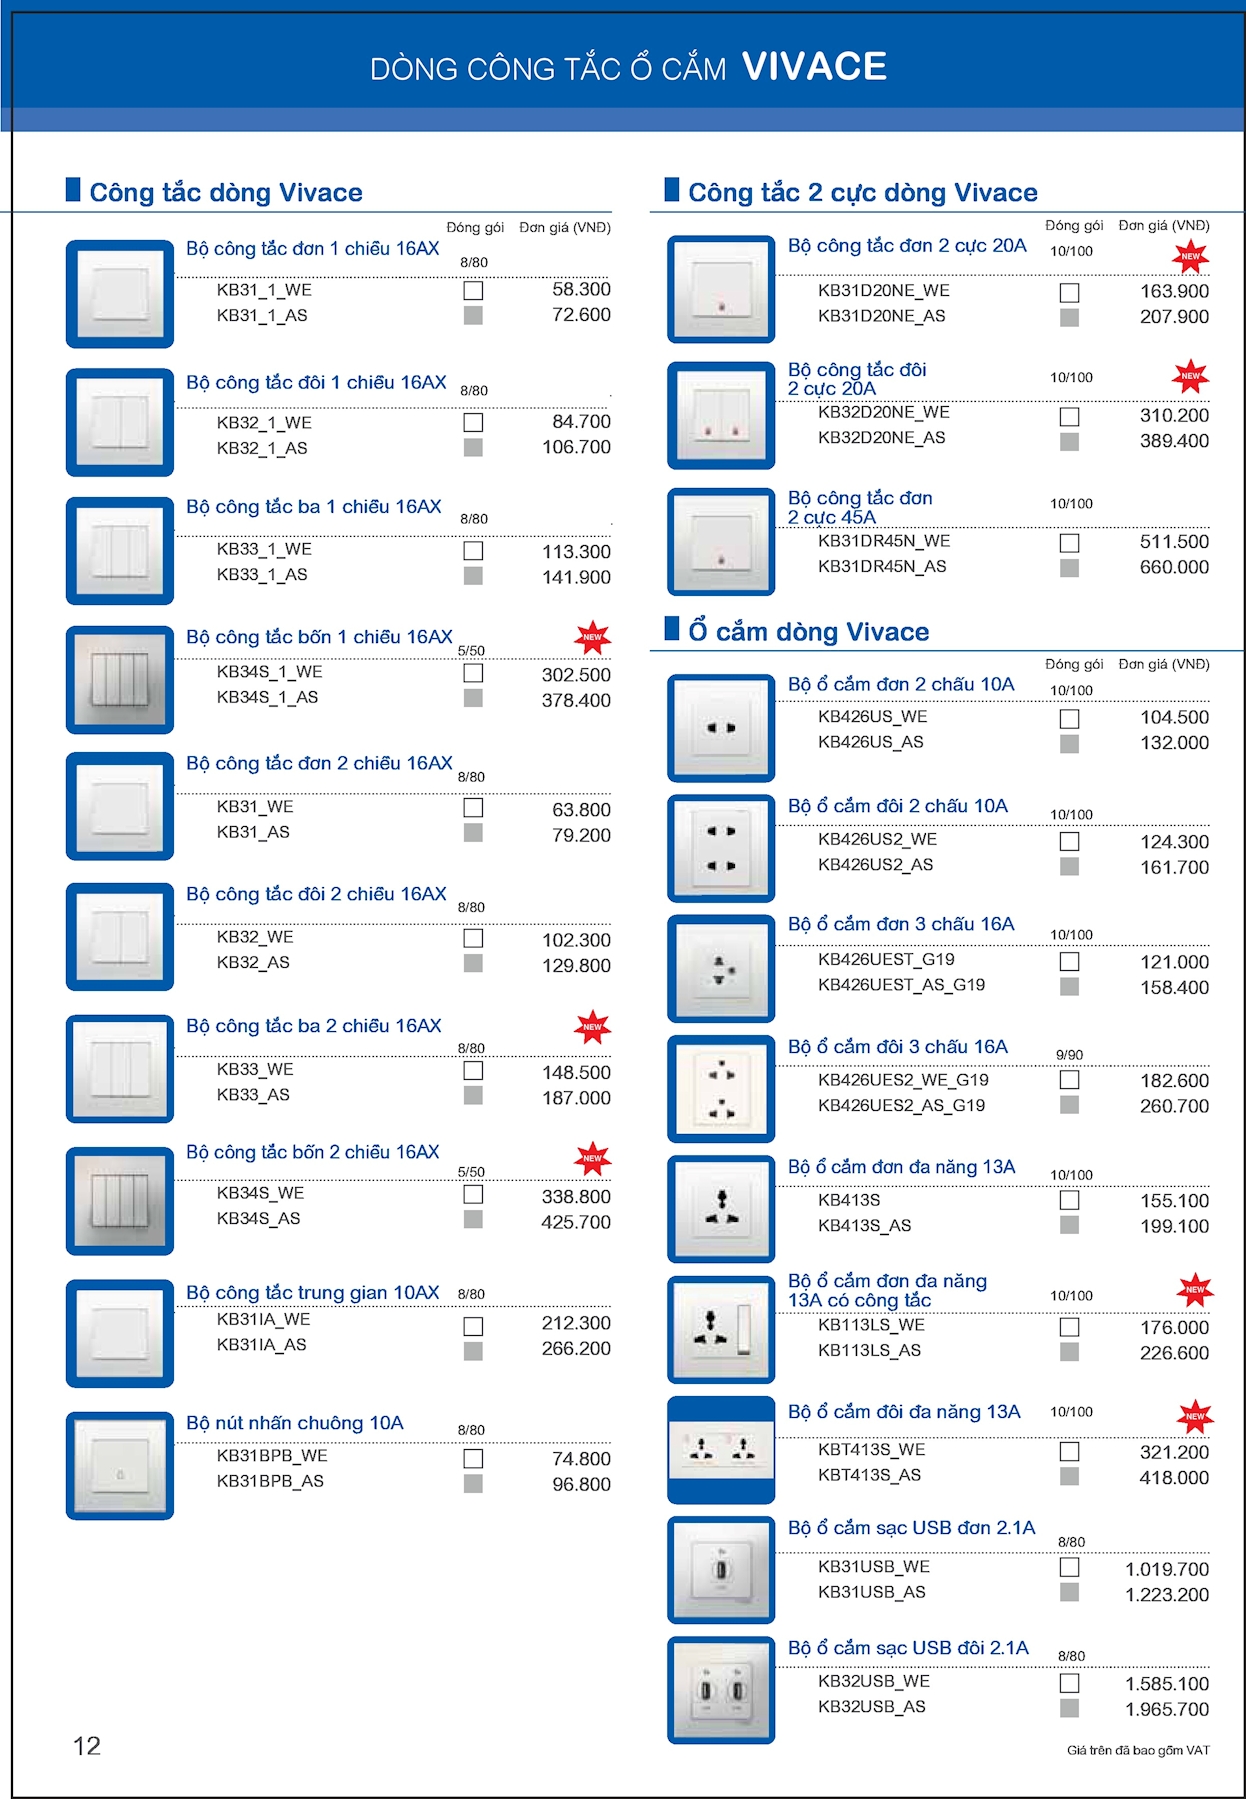The image size is (1246, 1799).
Task: Click the Công tắc 2 cực dòng Vivace heading
Action: coord(863,192)
